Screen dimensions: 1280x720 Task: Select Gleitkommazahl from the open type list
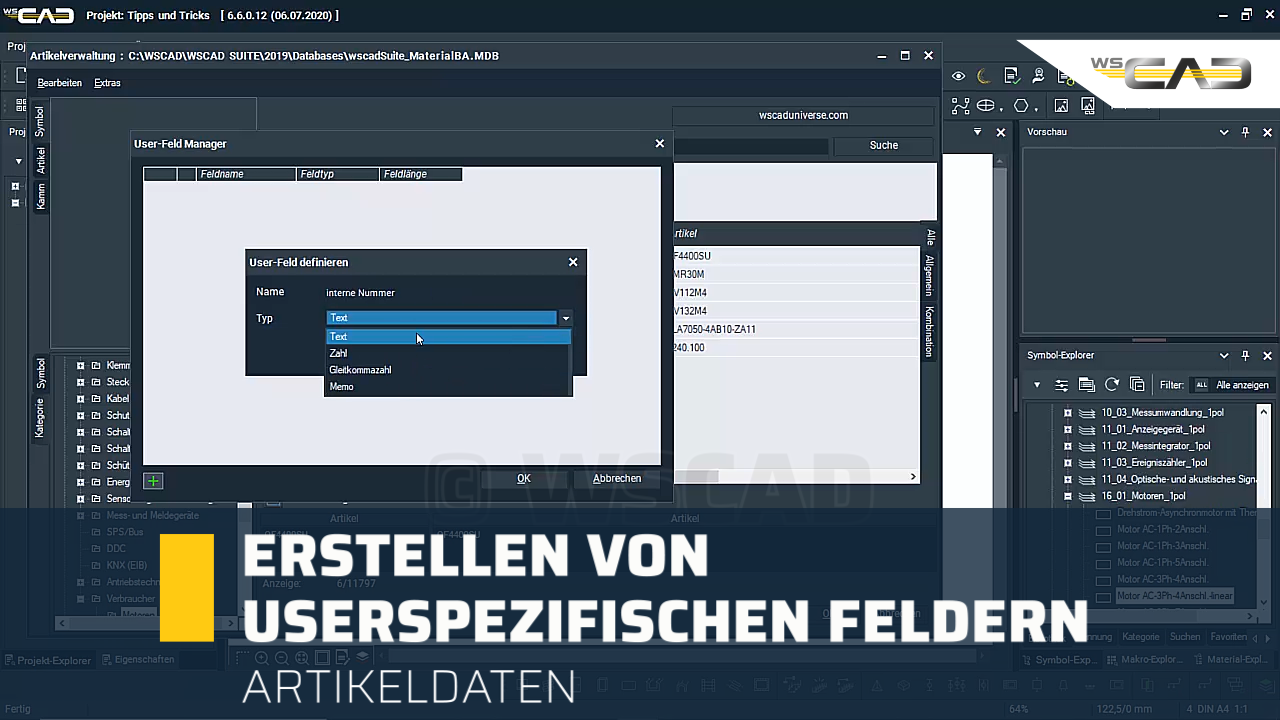pyautogui.click(x=360, y=369)
